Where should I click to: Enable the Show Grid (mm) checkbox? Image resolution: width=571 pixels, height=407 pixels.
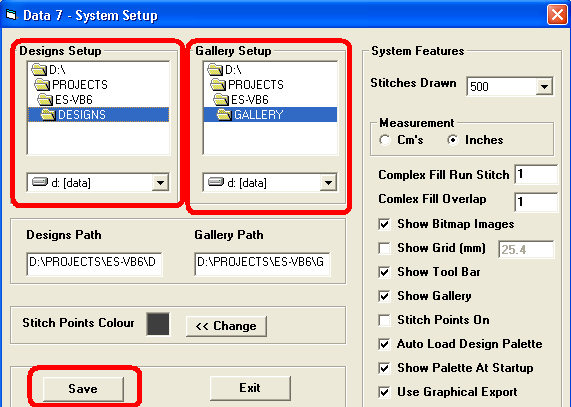(384, 248)
